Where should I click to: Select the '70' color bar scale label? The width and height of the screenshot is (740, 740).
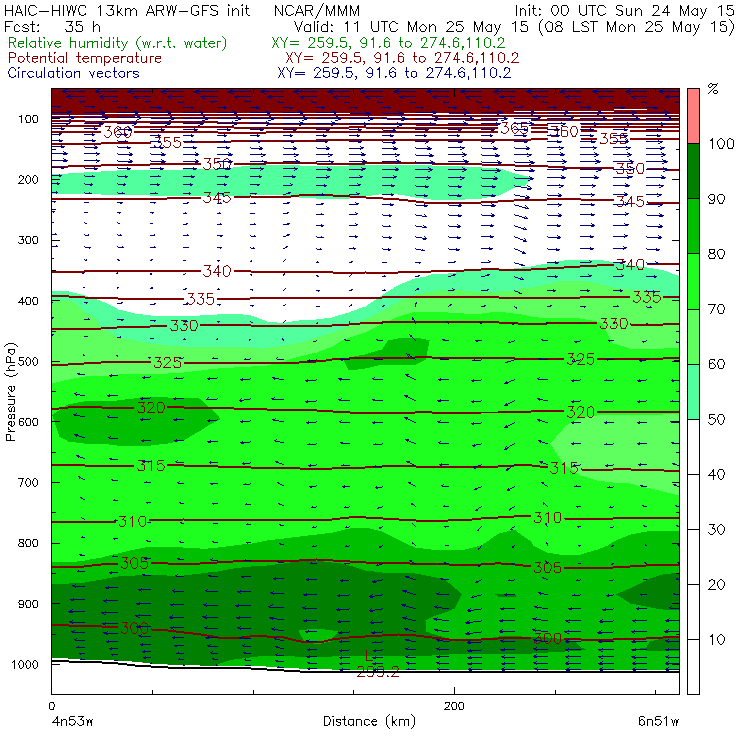coord(716,309)
